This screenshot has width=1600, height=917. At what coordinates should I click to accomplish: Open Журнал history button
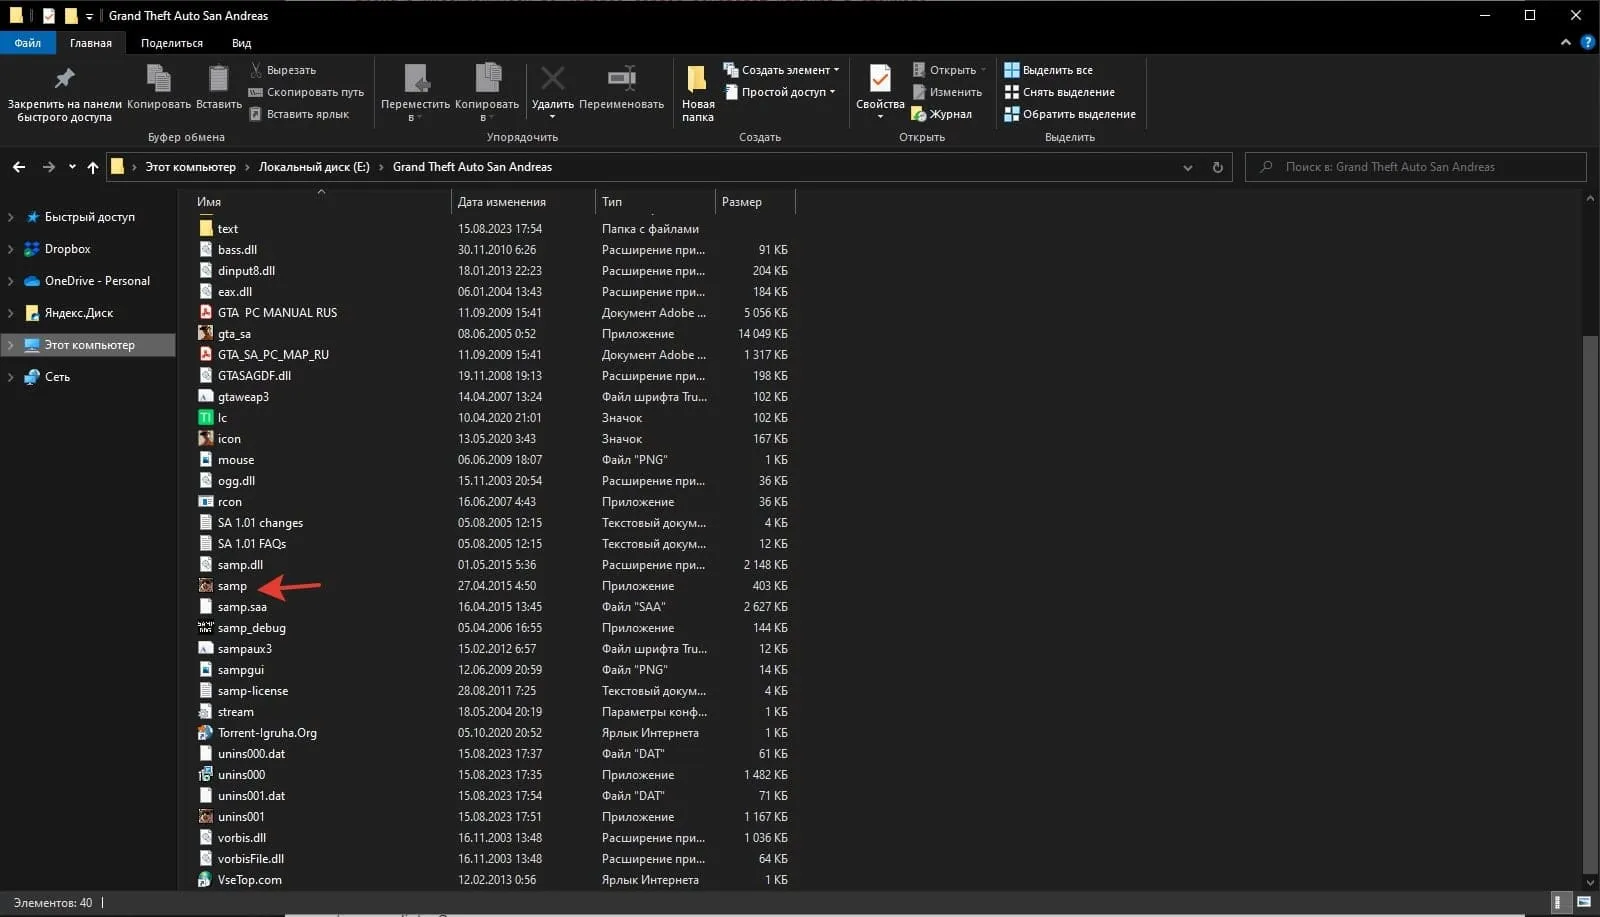click(x=942, y=114)
